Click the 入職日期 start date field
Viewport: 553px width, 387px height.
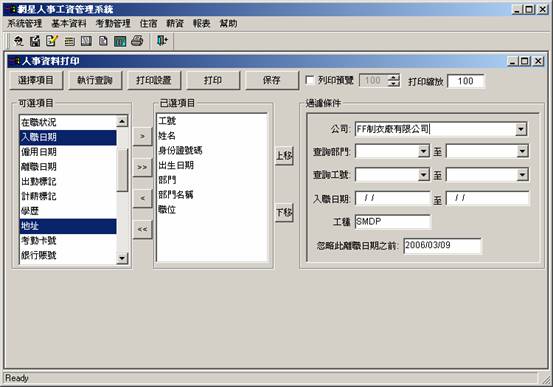pyautogui.click(x=393, y=198)
